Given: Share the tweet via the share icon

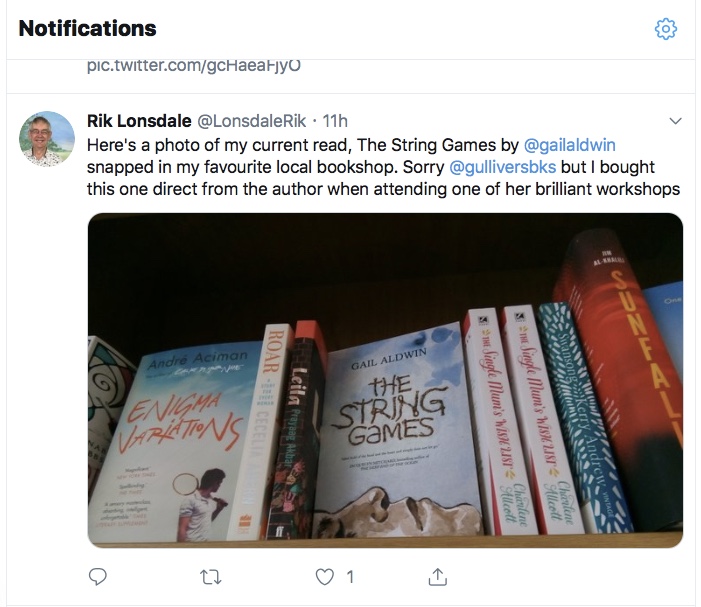Looking at the screenshot, I should click(436, 576).
